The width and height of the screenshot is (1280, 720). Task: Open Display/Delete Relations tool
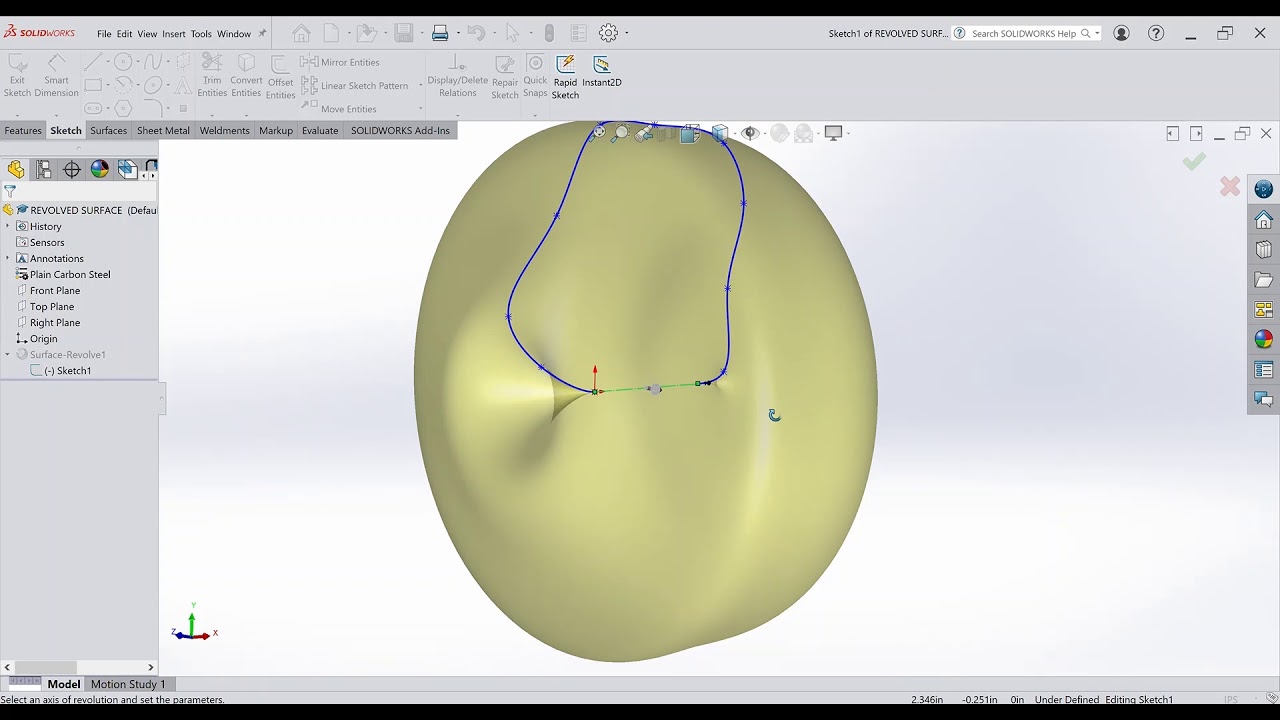(458, 76)
